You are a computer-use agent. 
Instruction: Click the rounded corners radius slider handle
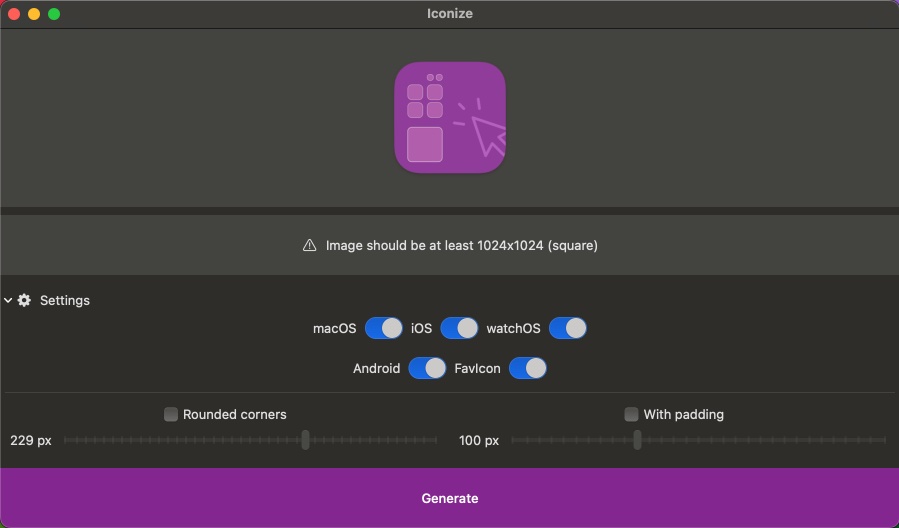tap(306, 440)
